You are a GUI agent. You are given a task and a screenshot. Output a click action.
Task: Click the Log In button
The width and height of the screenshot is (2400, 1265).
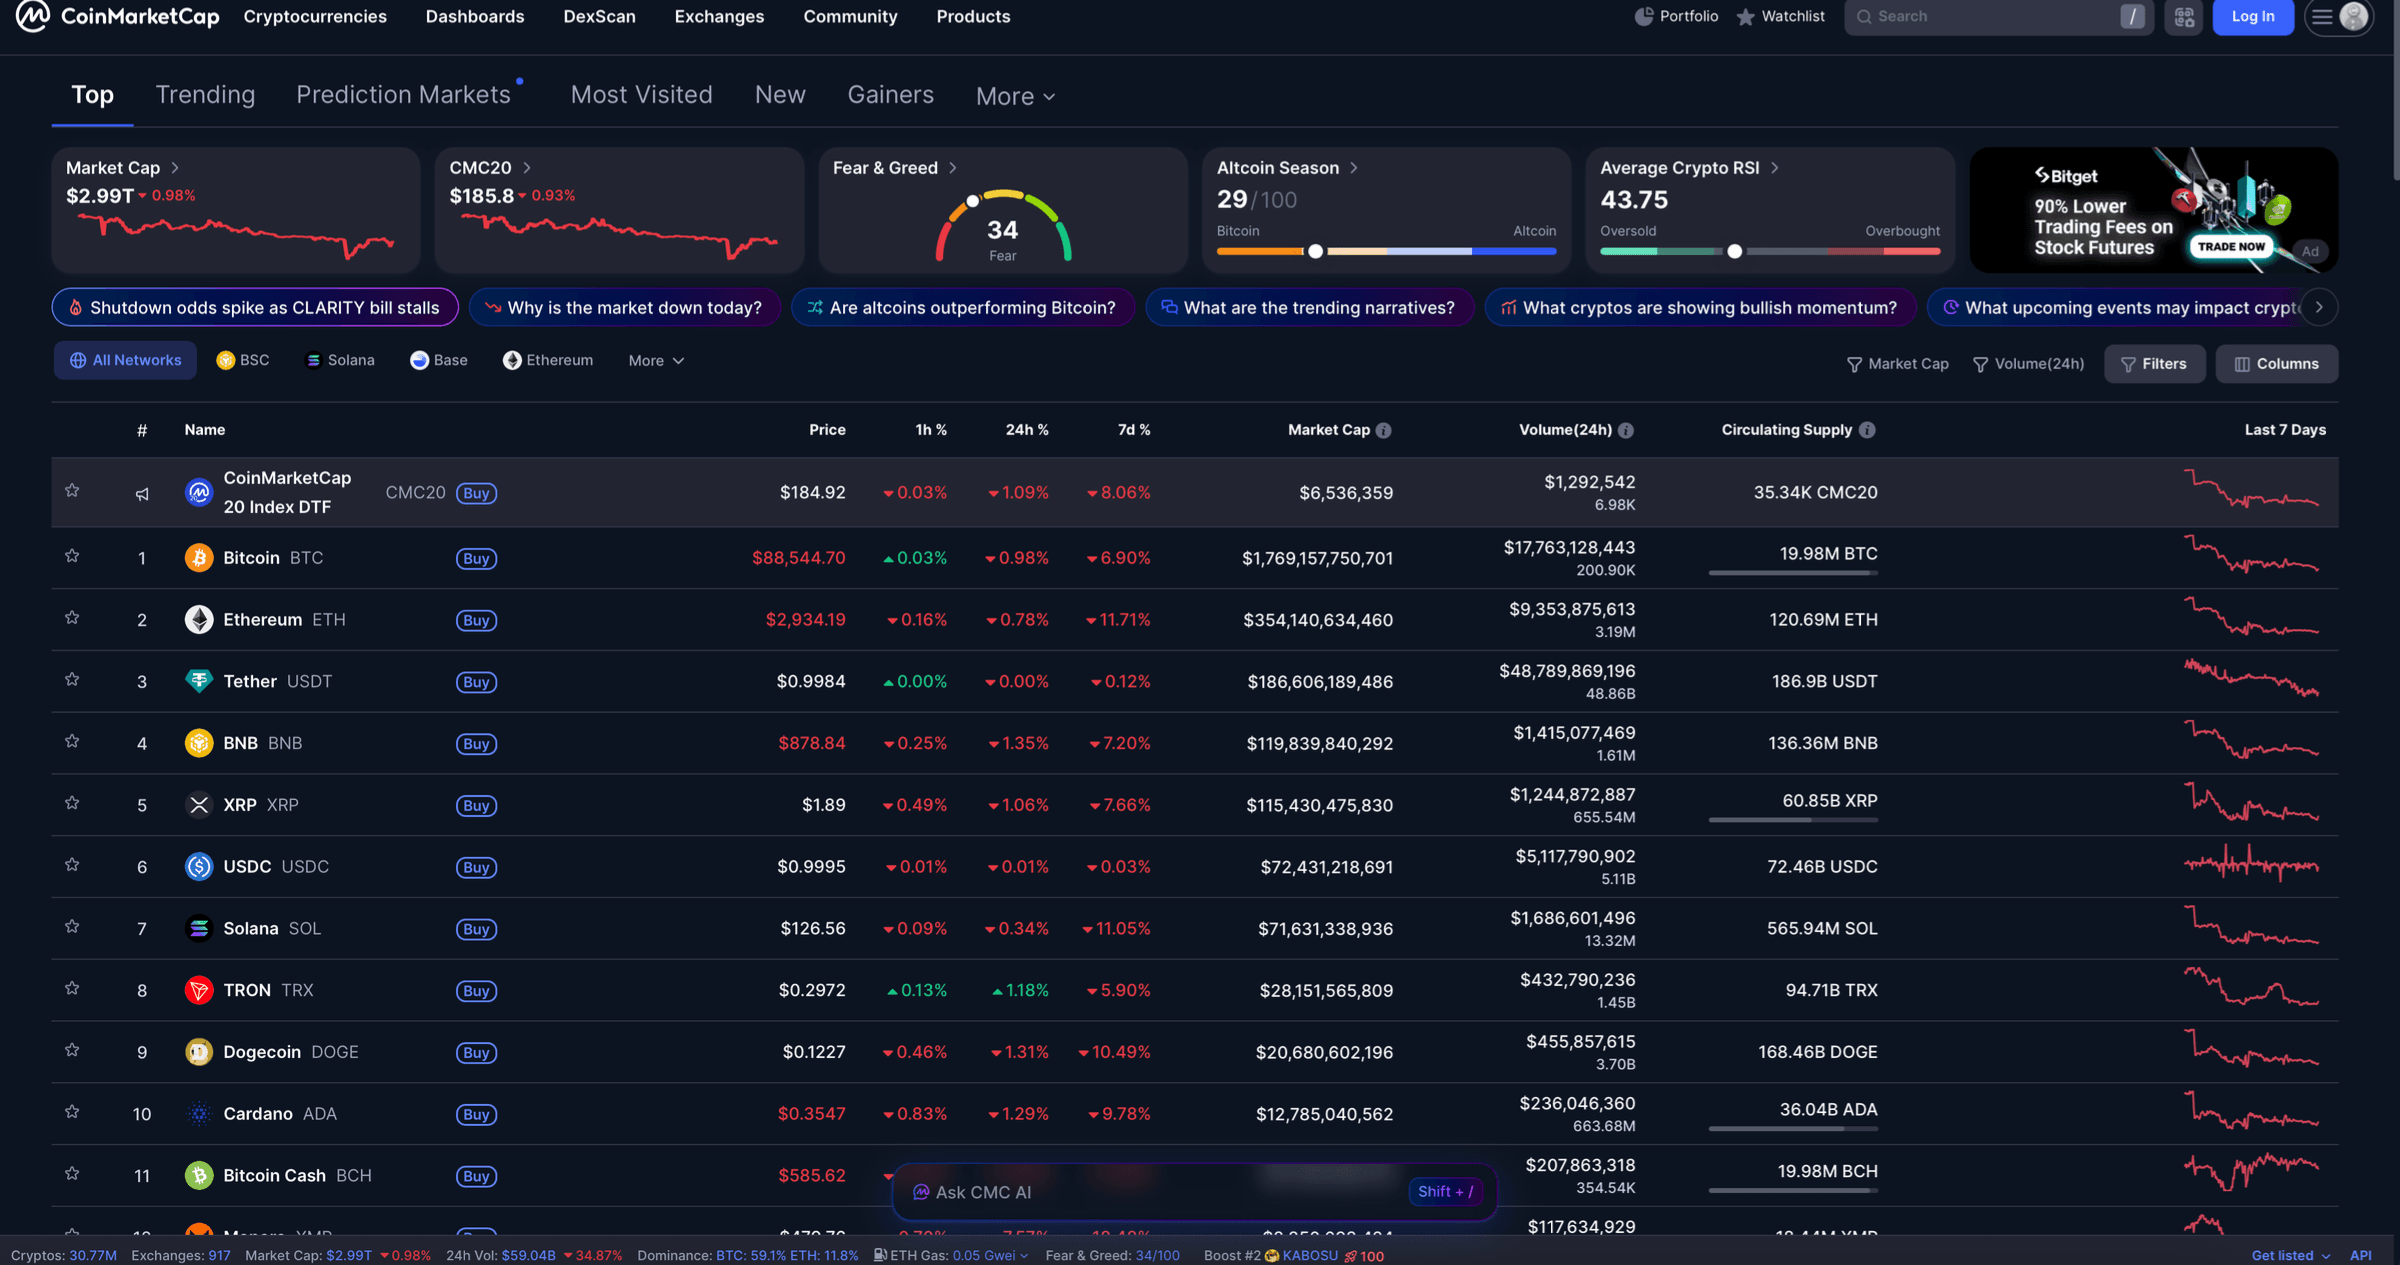click(2253, 16)
